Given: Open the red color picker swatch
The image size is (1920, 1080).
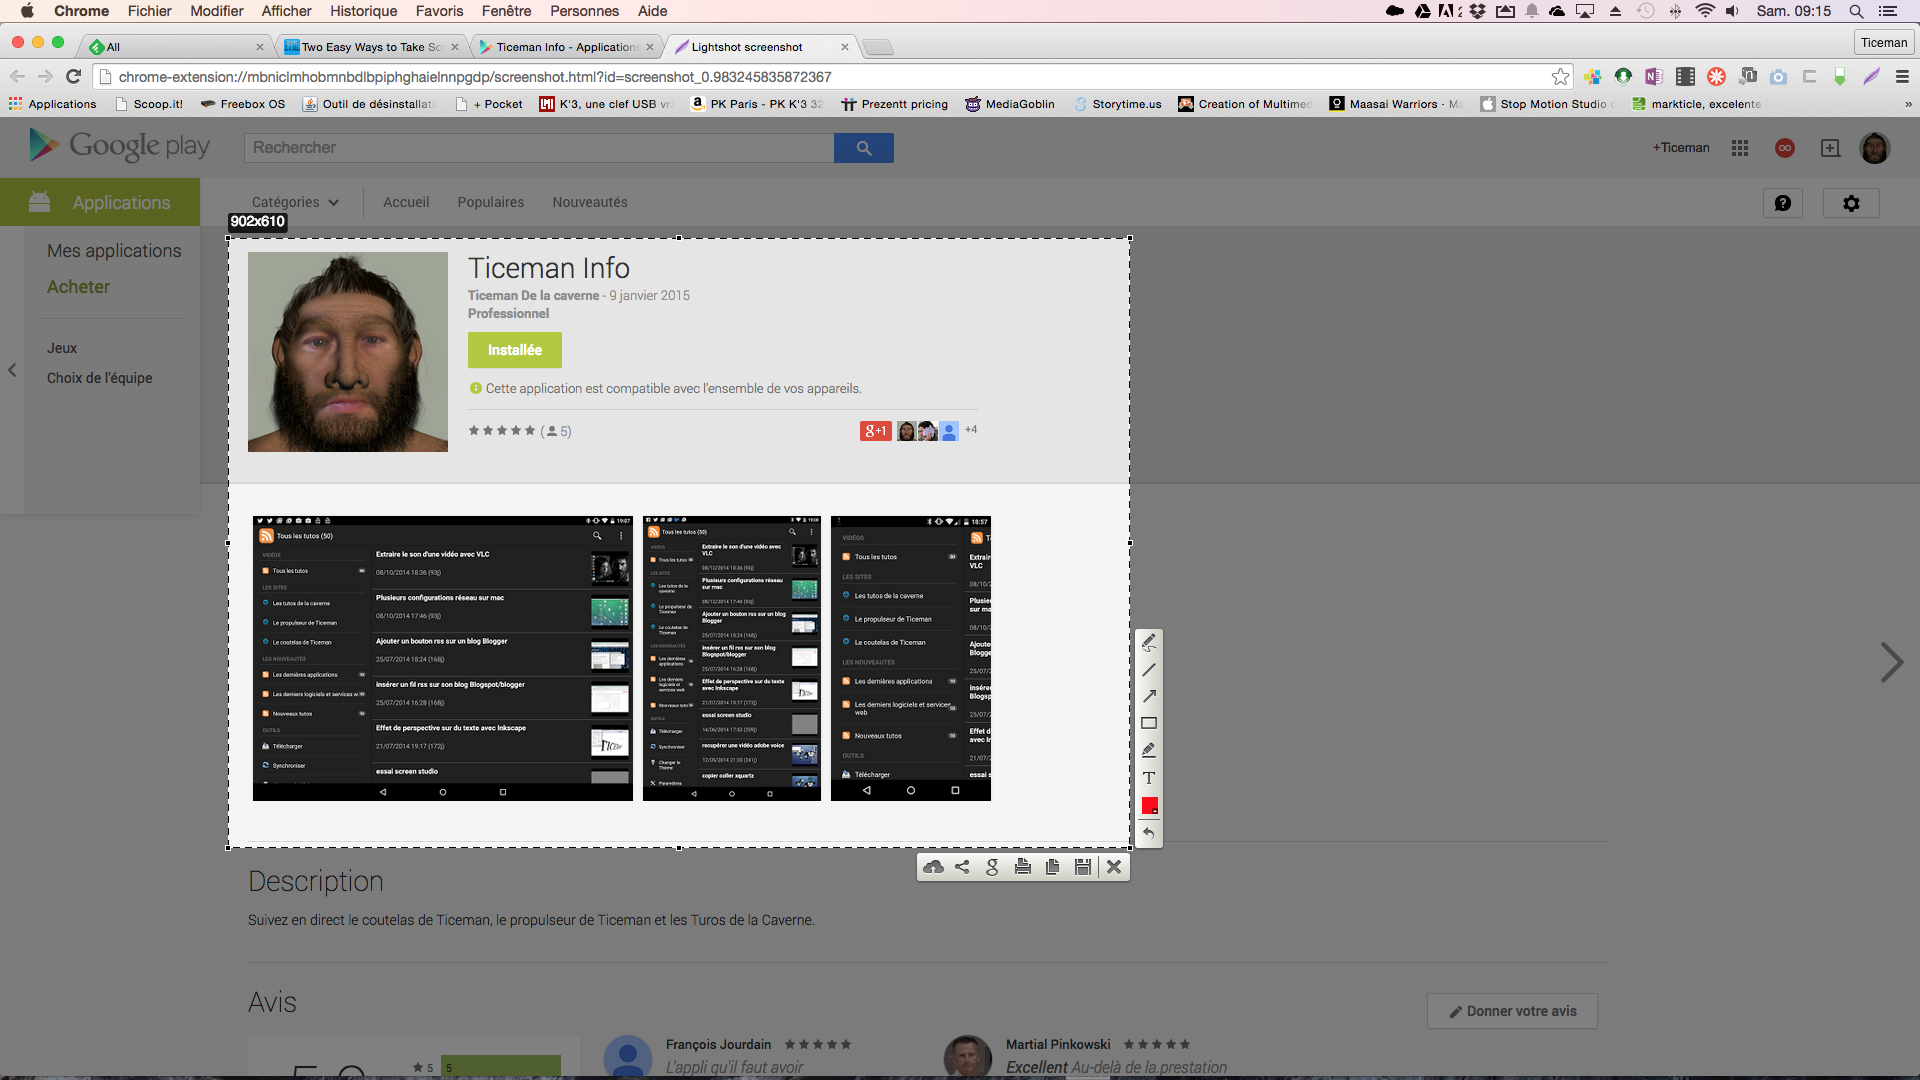Looking at the screenshot, I should [1149, 805].
